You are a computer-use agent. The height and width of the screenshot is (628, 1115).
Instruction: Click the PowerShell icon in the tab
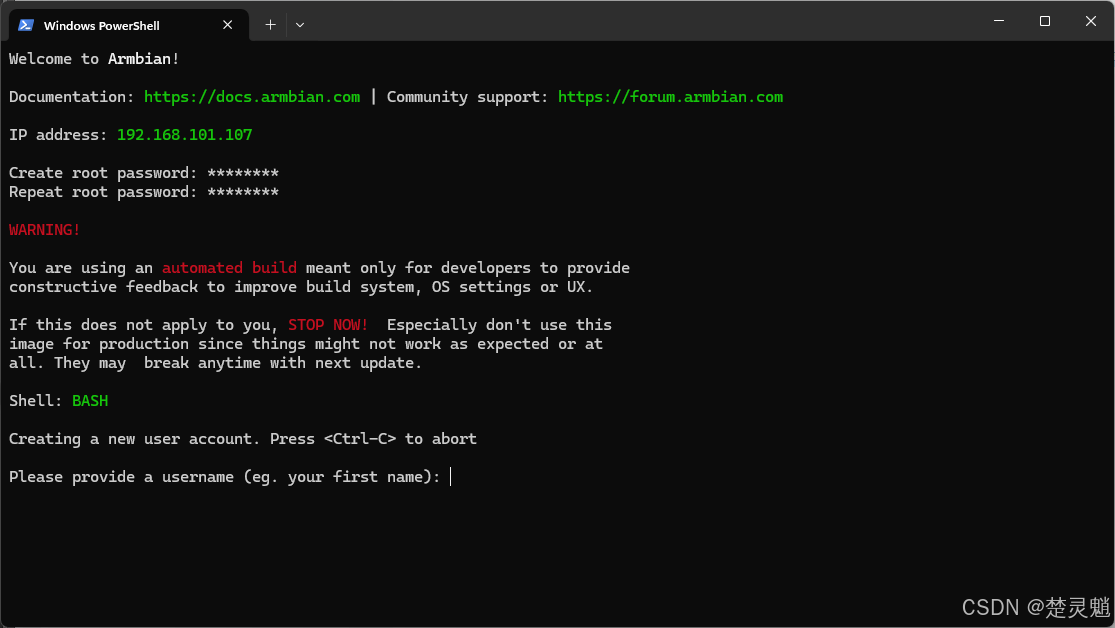coord(26,25)
